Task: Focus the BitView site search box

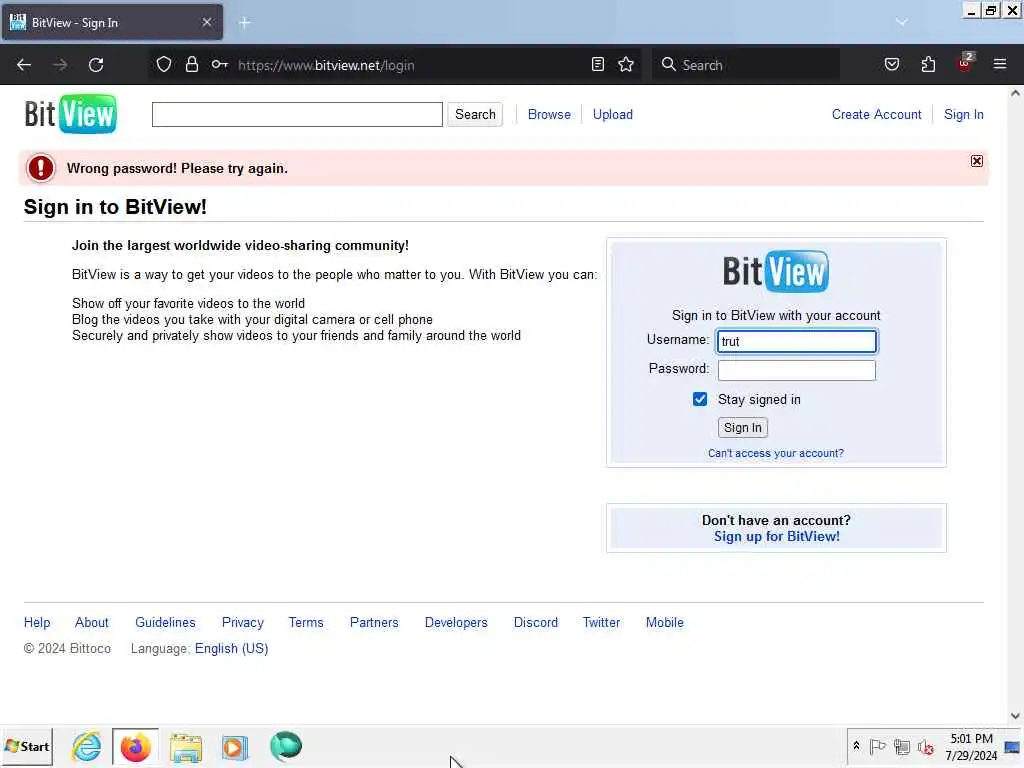Action: pos(297,114)
